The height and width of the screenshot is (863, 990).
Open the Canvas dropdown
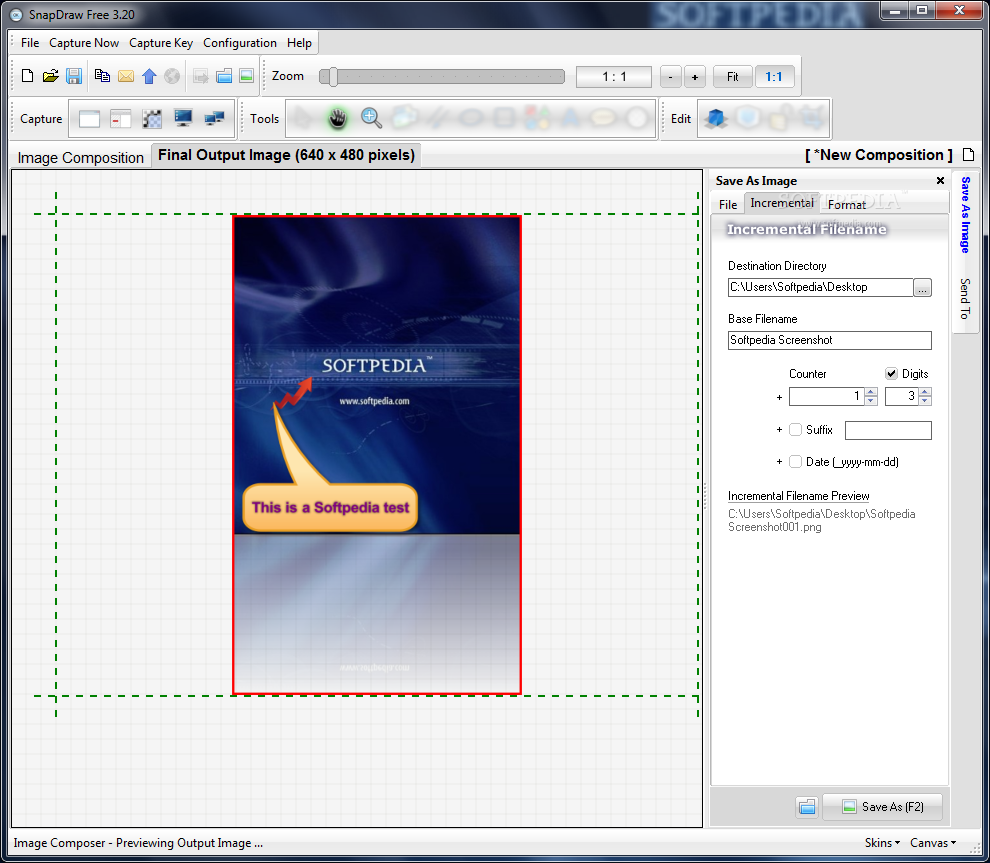point(933,843)
